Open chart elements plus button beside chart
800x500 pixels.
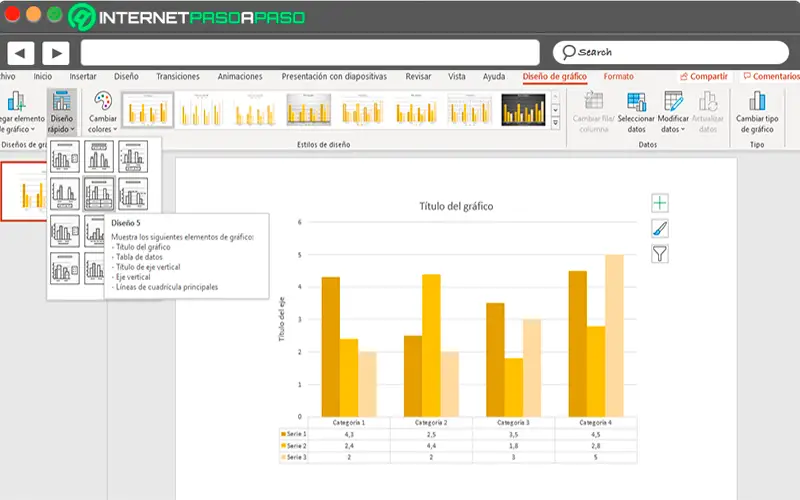(x=660, y=203)
